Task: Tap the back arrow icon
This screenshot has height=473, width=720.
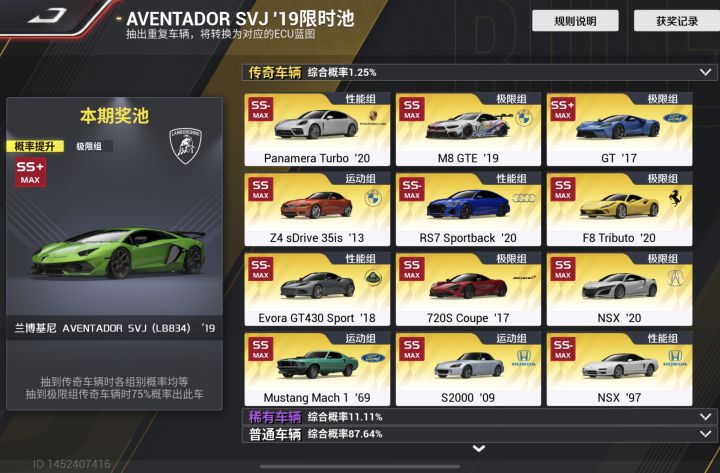Action: (48, 17)
